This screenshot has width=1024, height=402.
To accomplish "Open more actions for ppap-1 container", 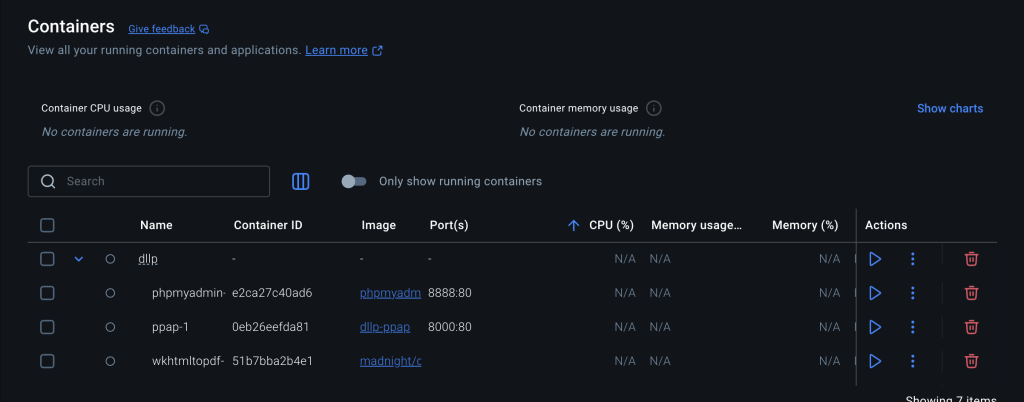I will click(x=912, y=327).
